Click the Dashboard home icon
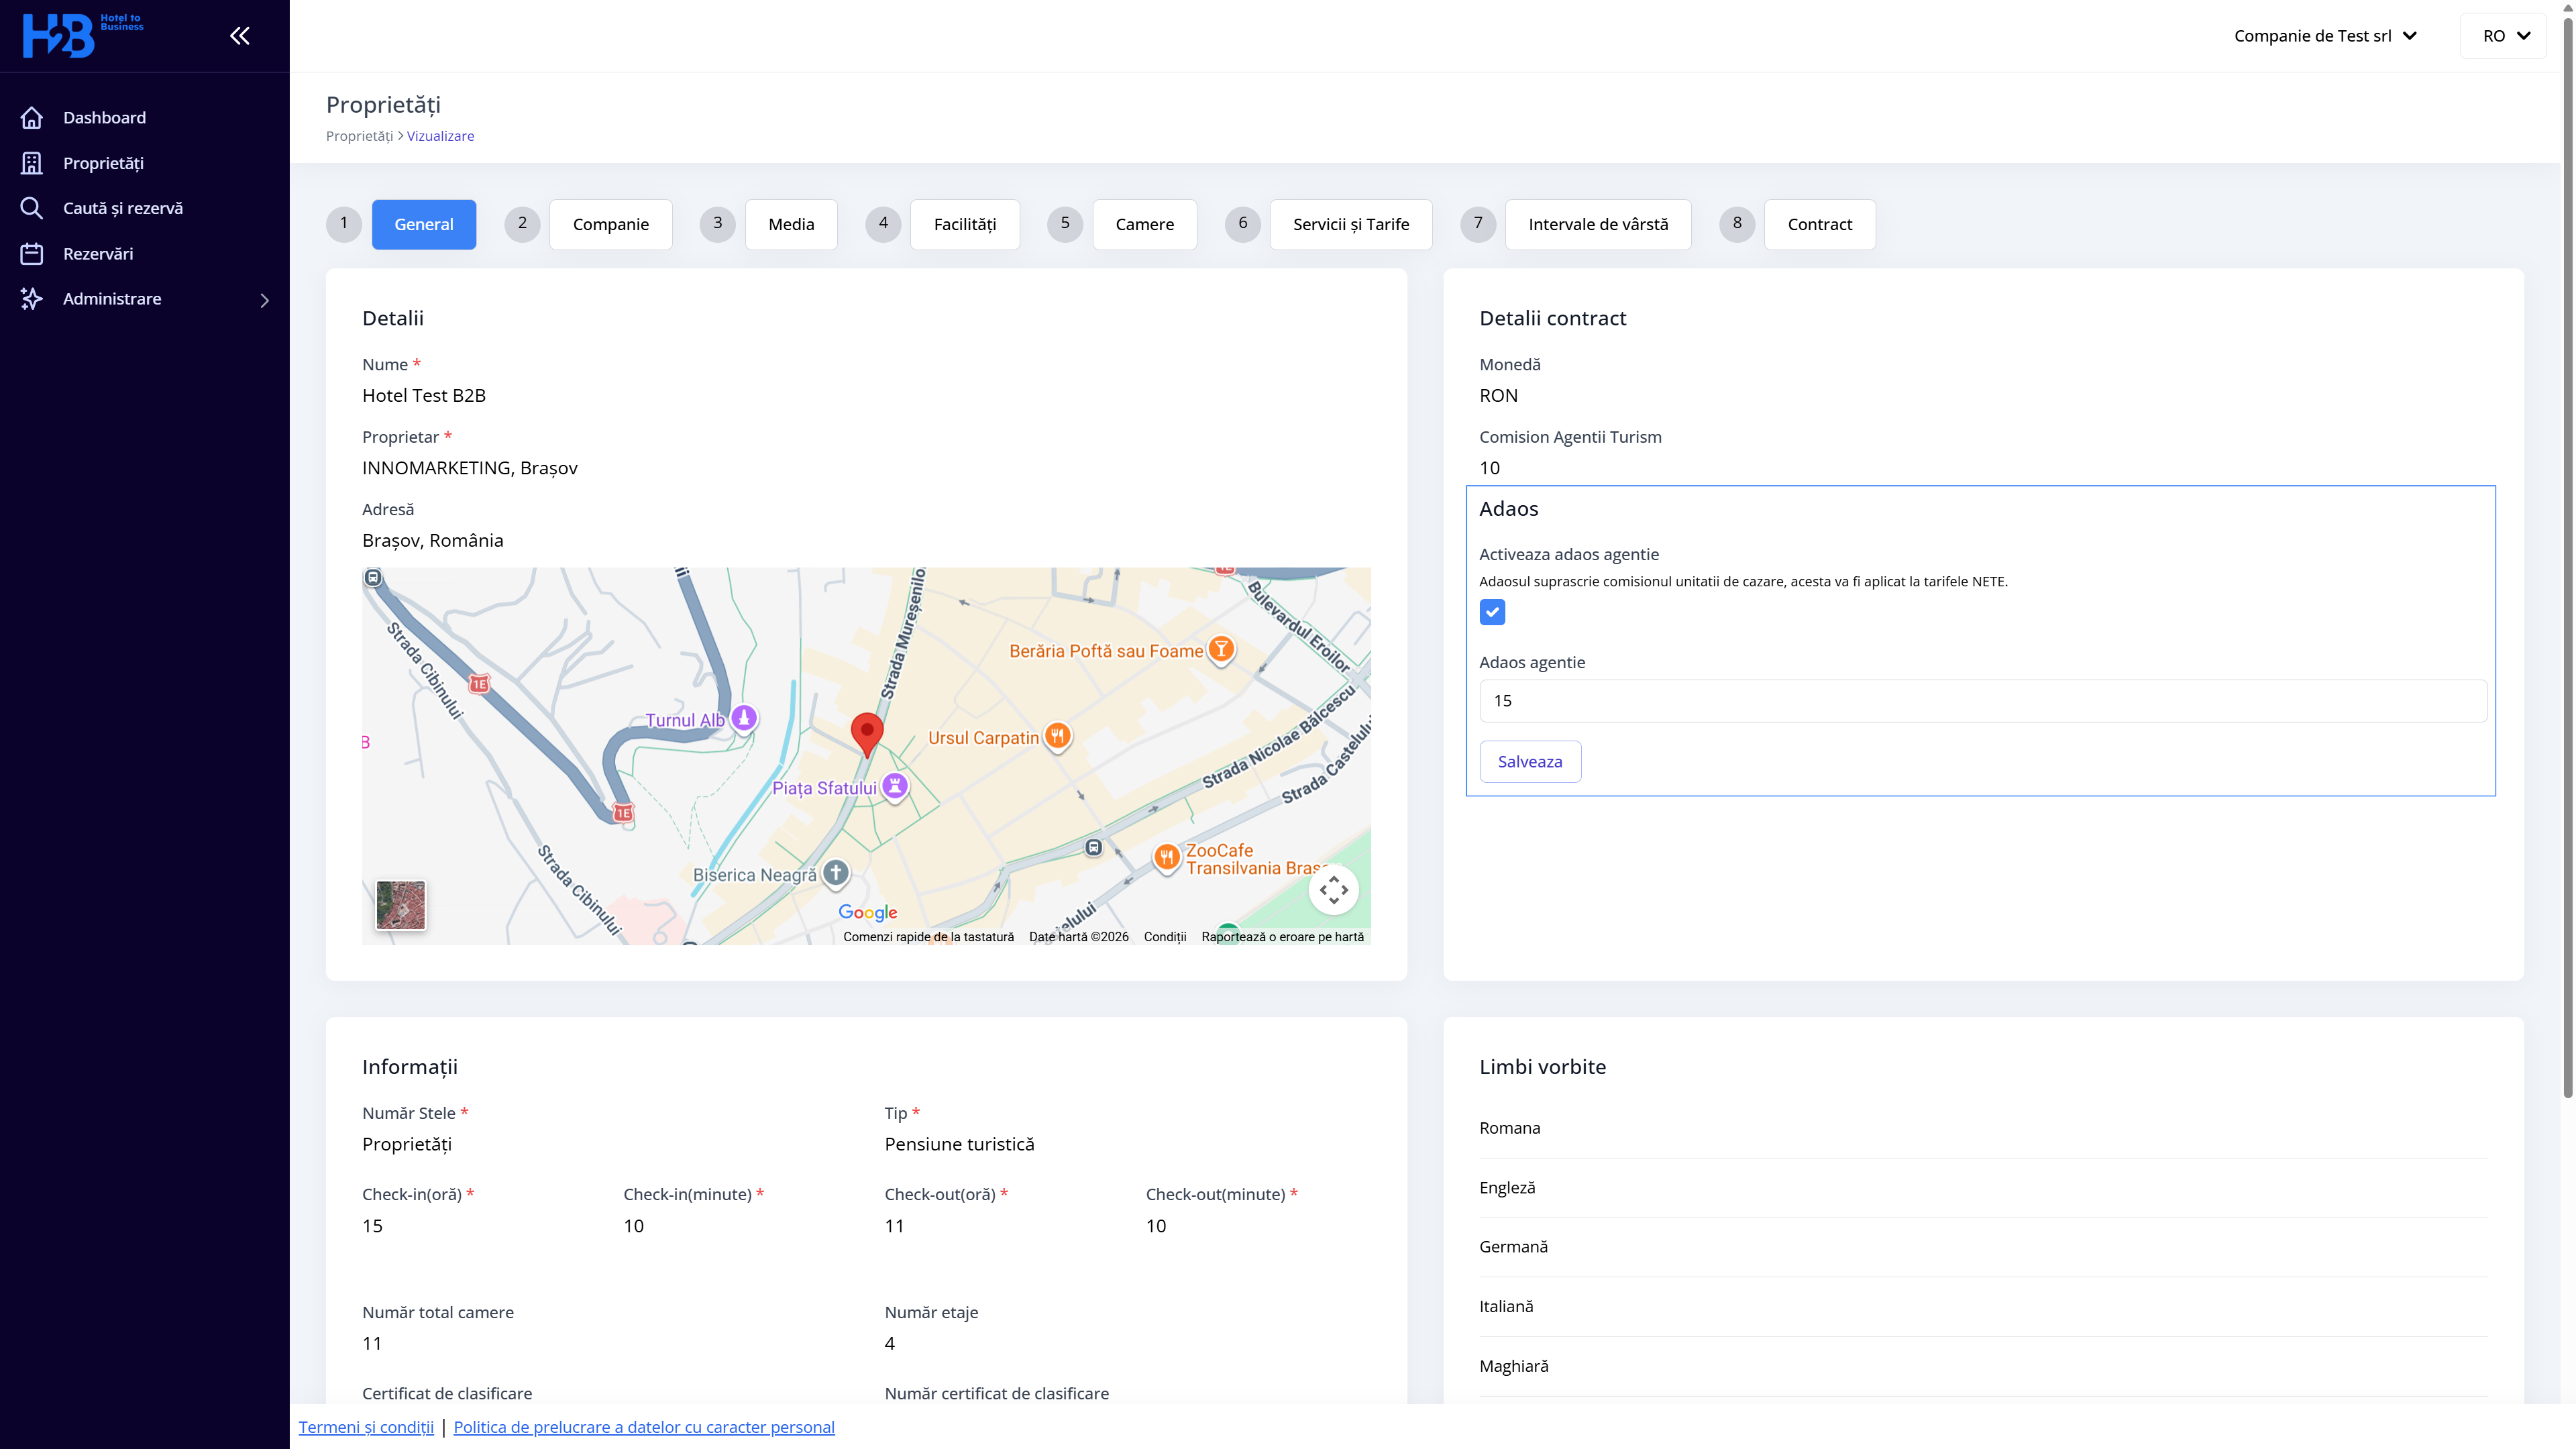2576x1449 pixels. tap(32, 118)
